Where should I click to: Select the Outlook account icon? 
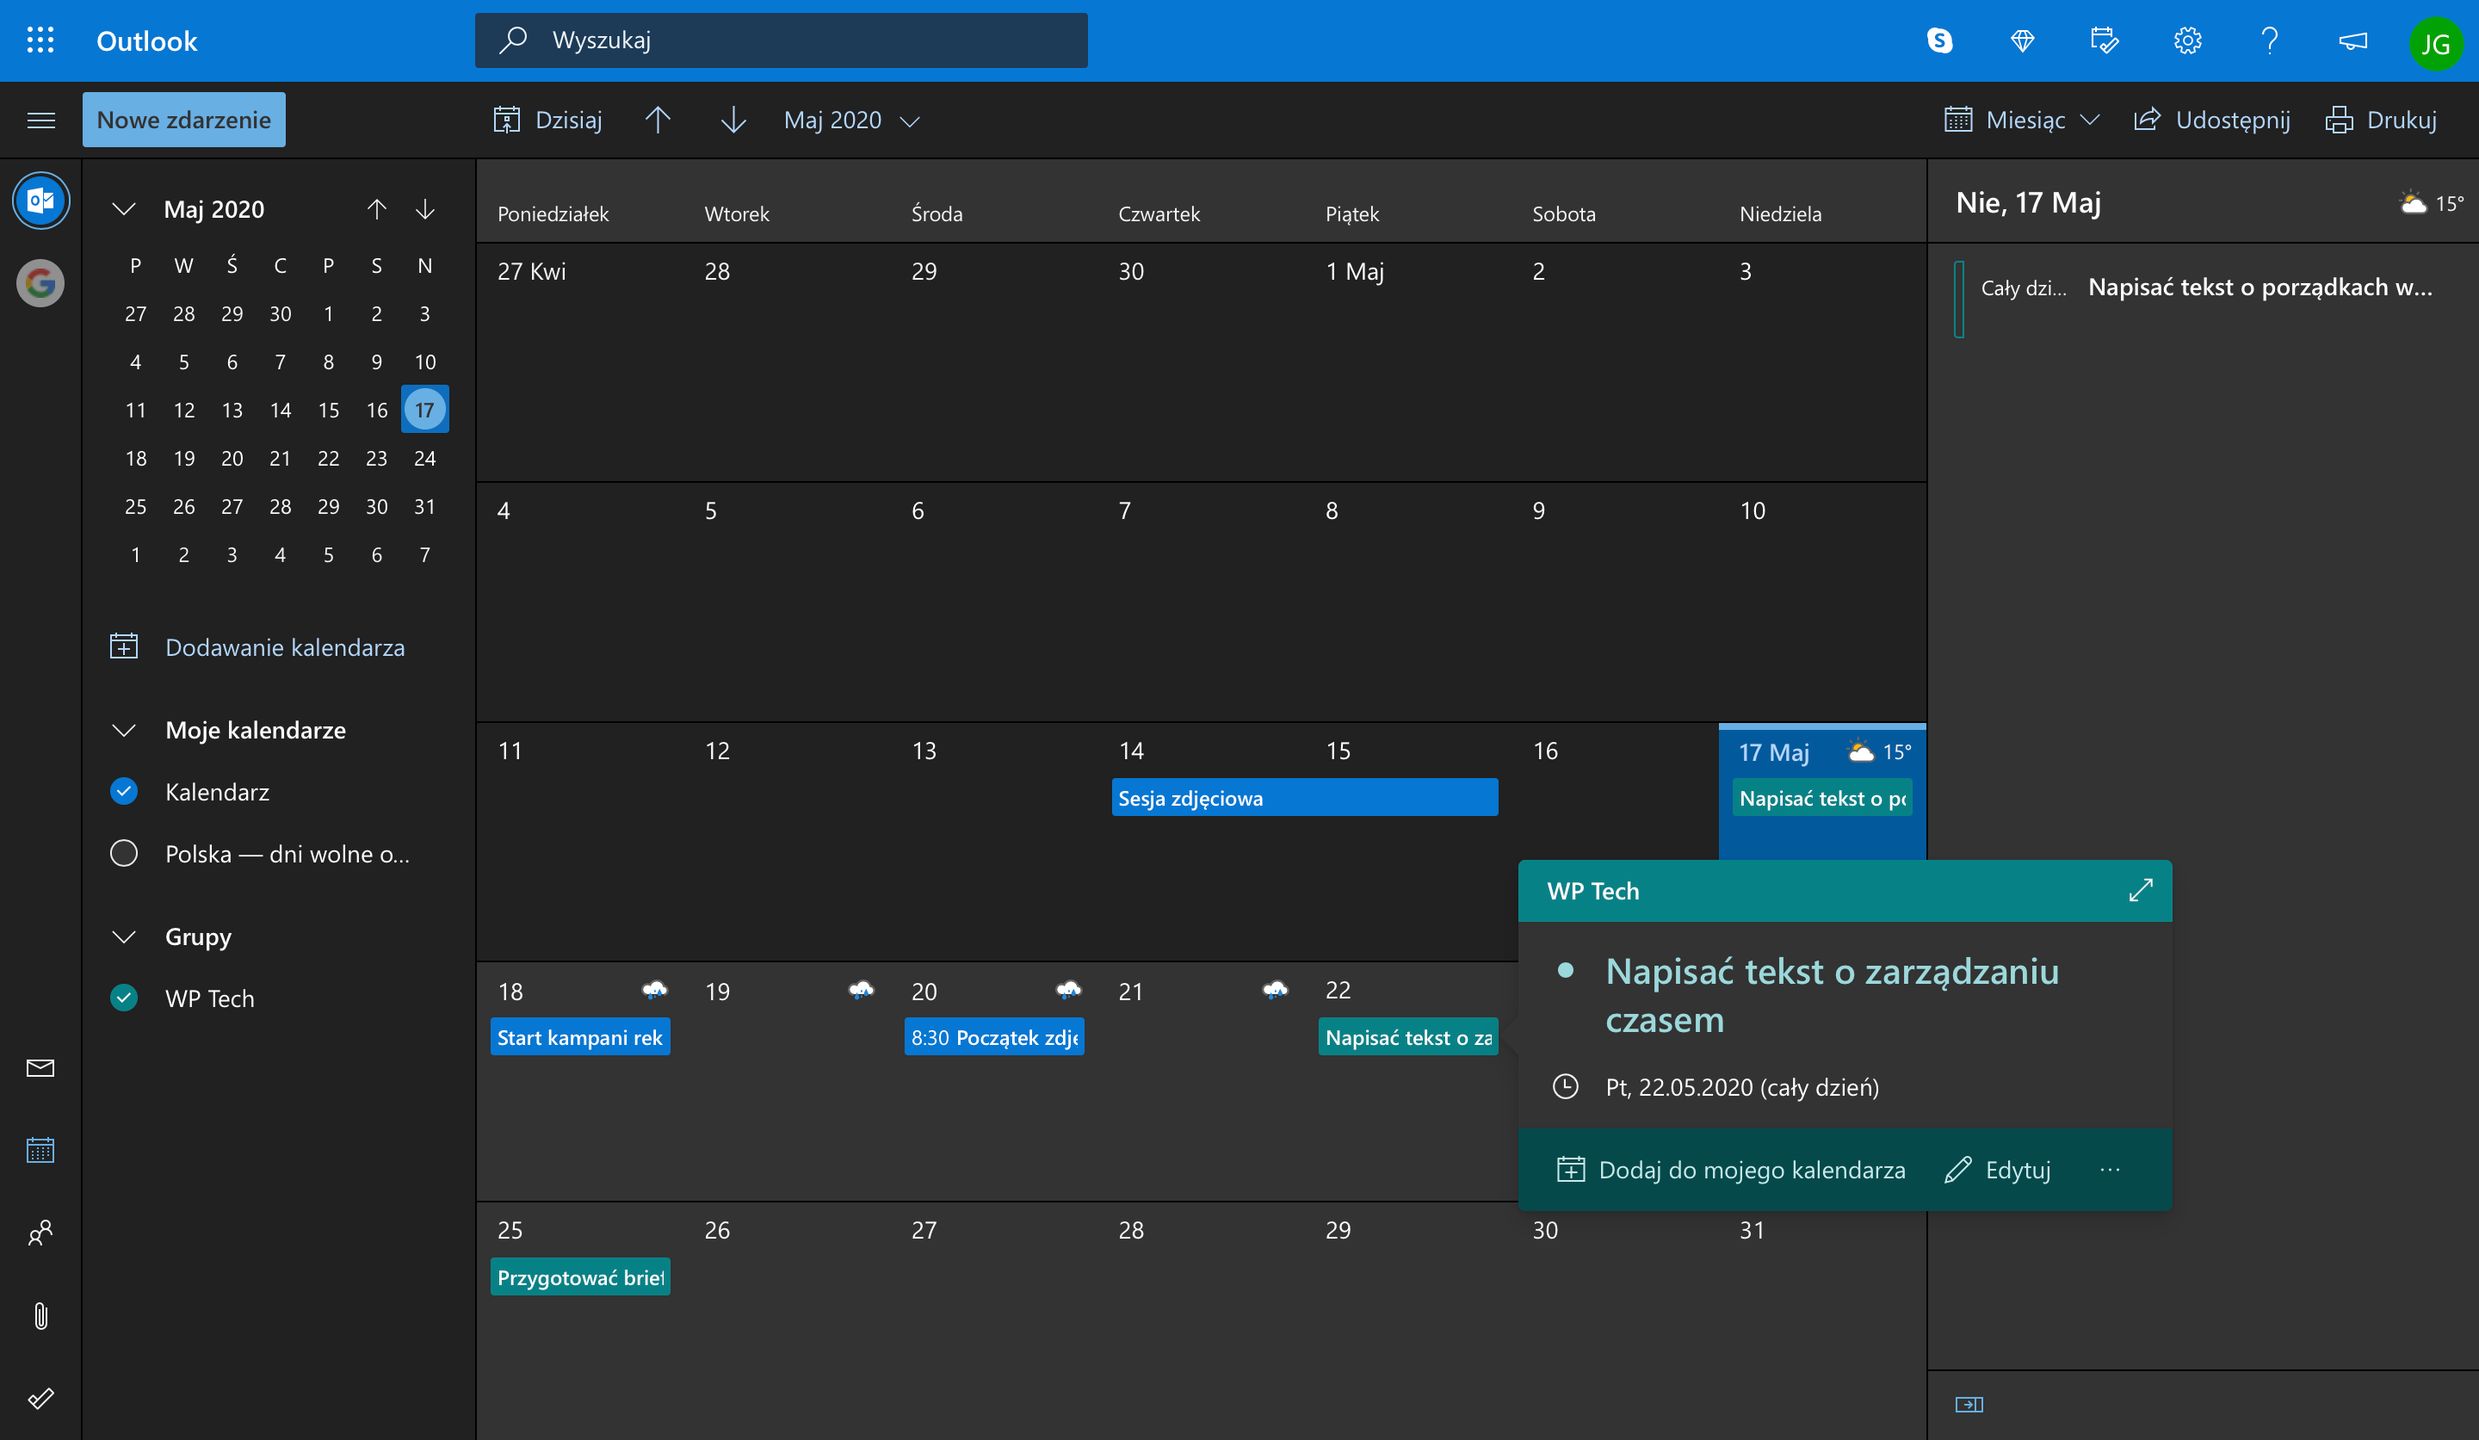(40, 201)
